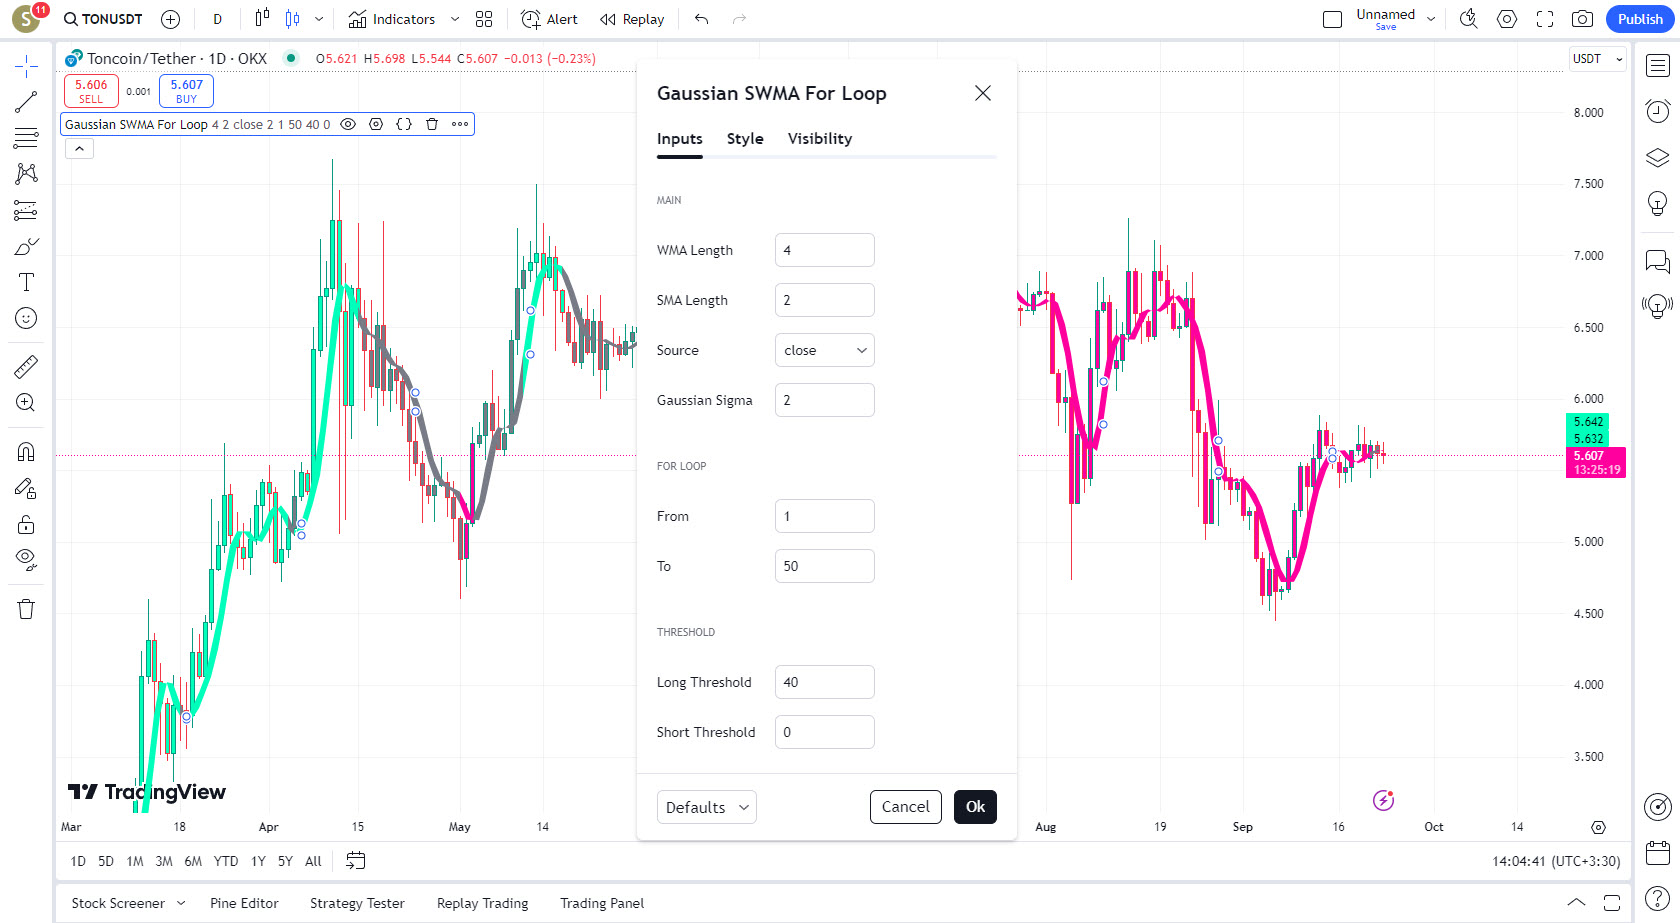Screen dimensions: 1680x923
Task: Open the text annotation tool
Action: [x=26, y=282]
